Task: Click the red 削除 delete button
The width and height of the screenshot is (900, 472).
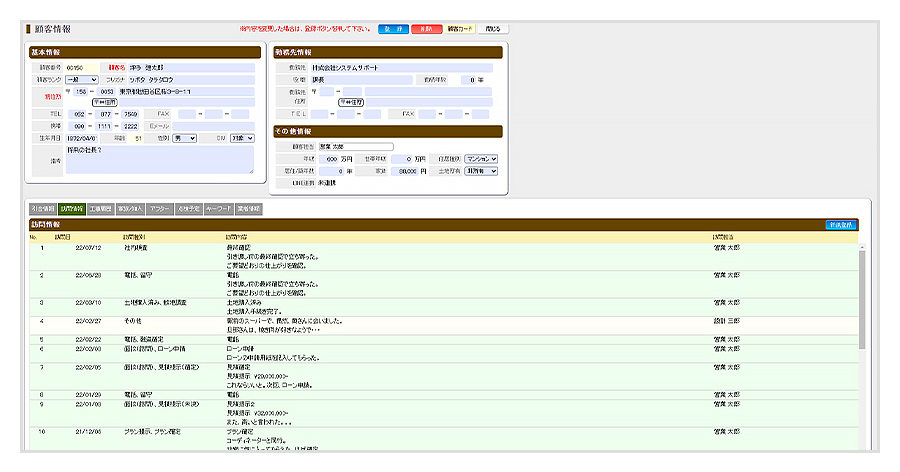Action: (426, 29)
